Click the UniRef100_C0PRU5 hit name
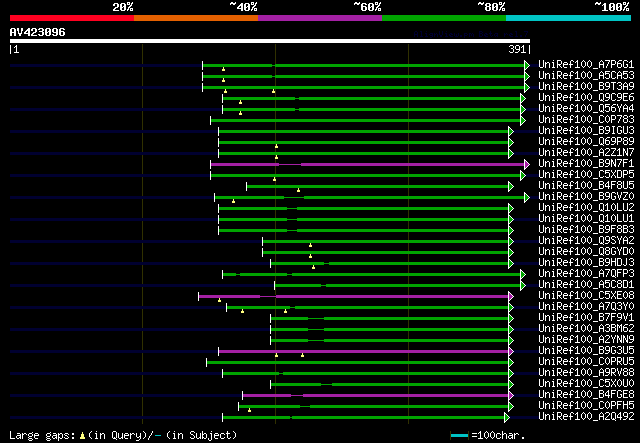Image resolution: width=640 pixels, height=443 pixels. pos(586,362)
